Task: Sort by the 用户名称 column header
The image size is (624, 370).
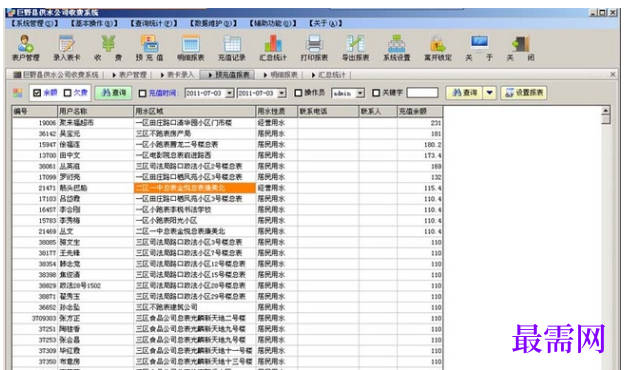Action: tap(95, 111)
